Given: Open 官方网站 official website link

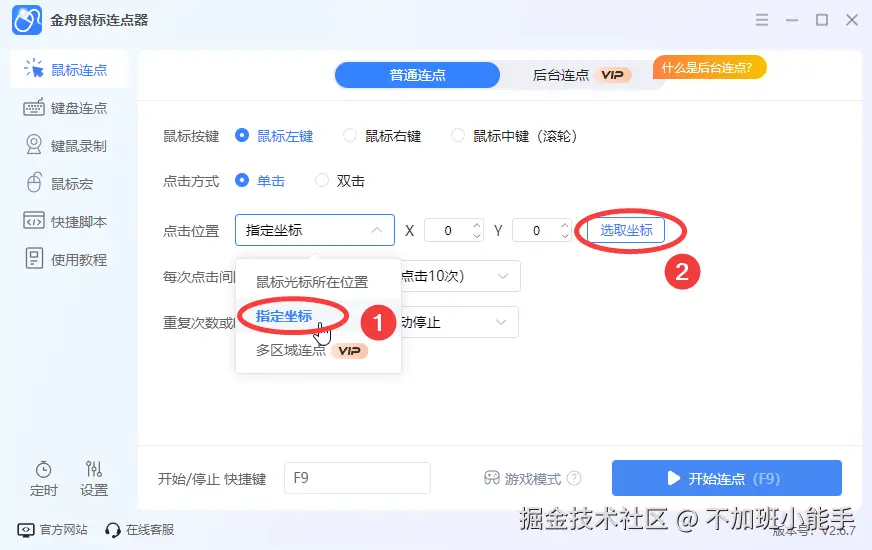Looking at the screenshot, I should pyautogui.click(x=52, y=529).
